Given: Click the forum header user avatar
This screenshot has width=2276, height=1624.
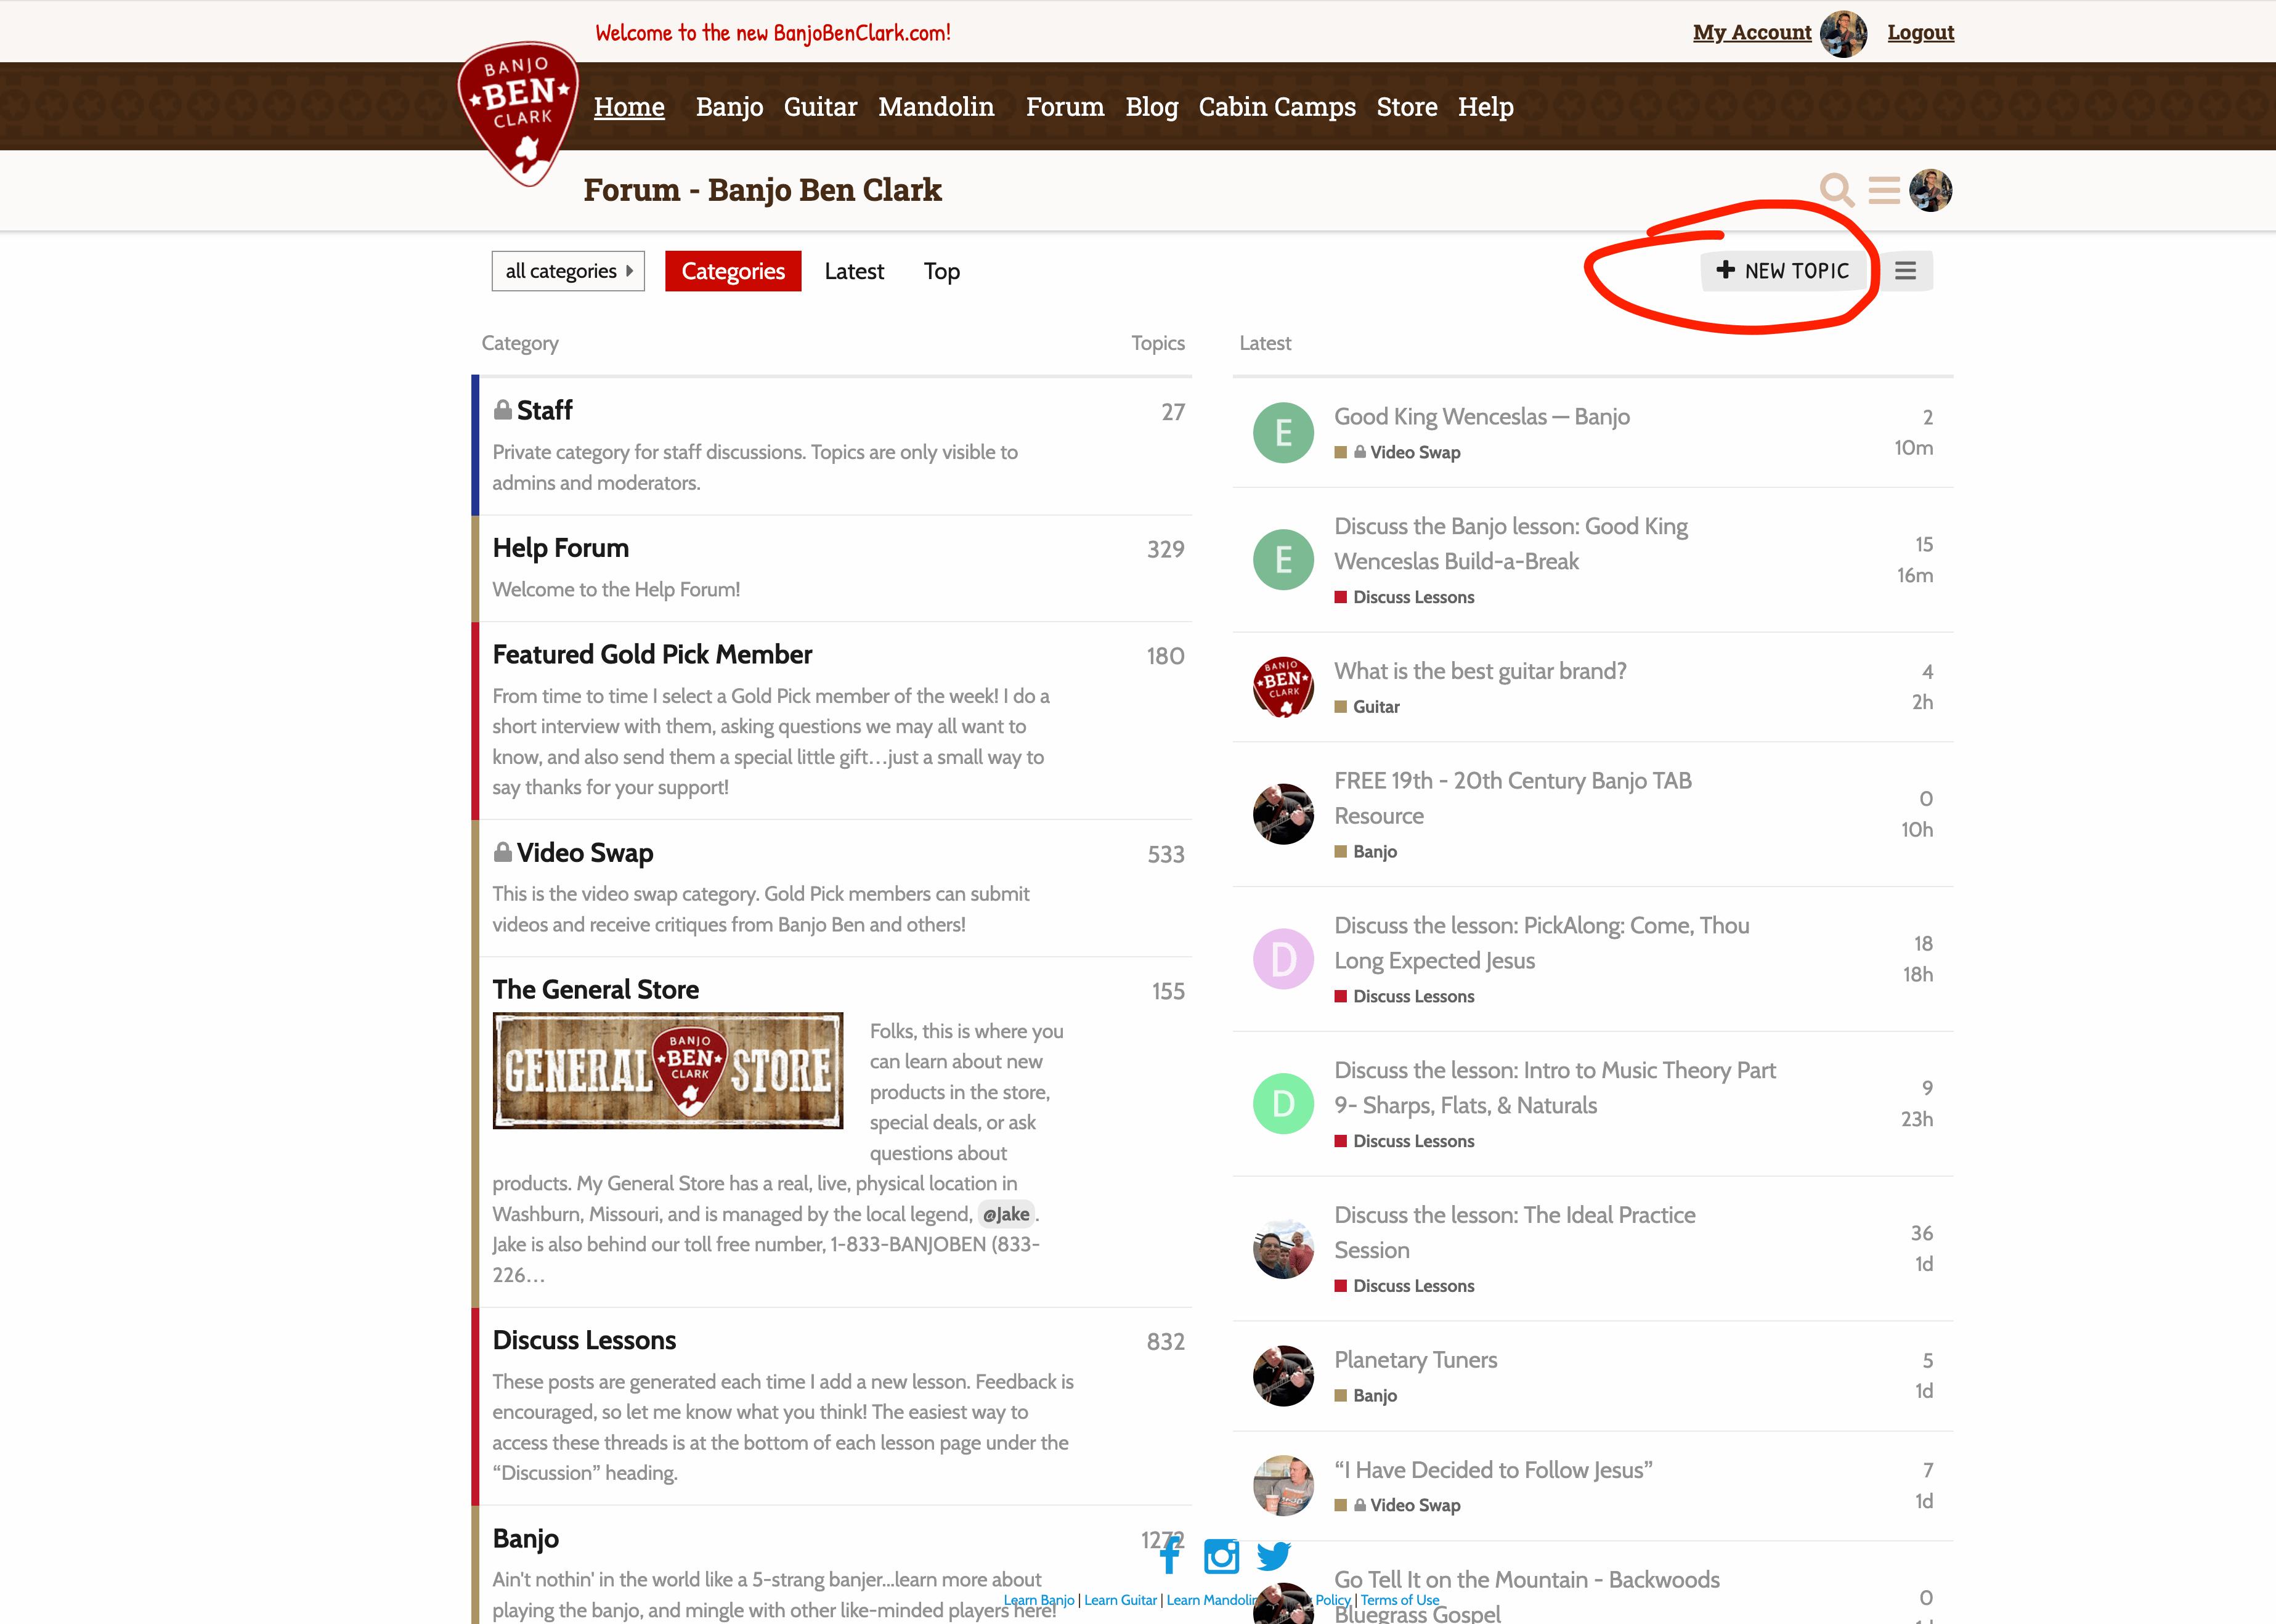Looking at the screenshot, I should coord(1930,190).
